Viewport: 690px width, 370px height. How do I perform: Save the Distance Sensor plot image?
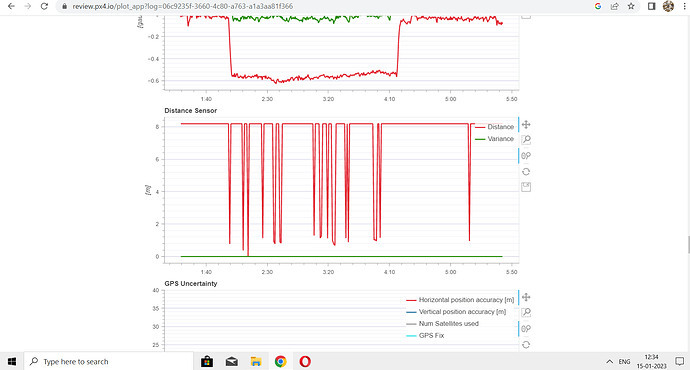526,187
